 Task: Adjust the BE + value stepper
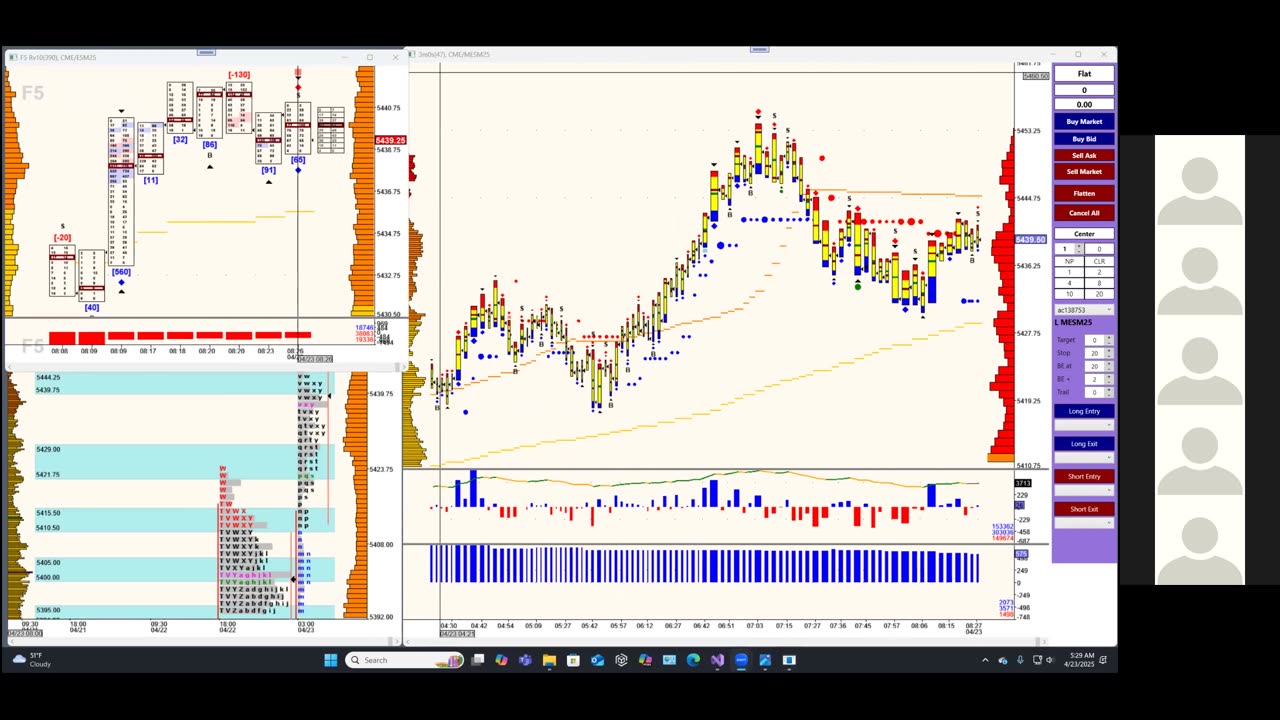pyautogui.click(x=1109, y=379)
